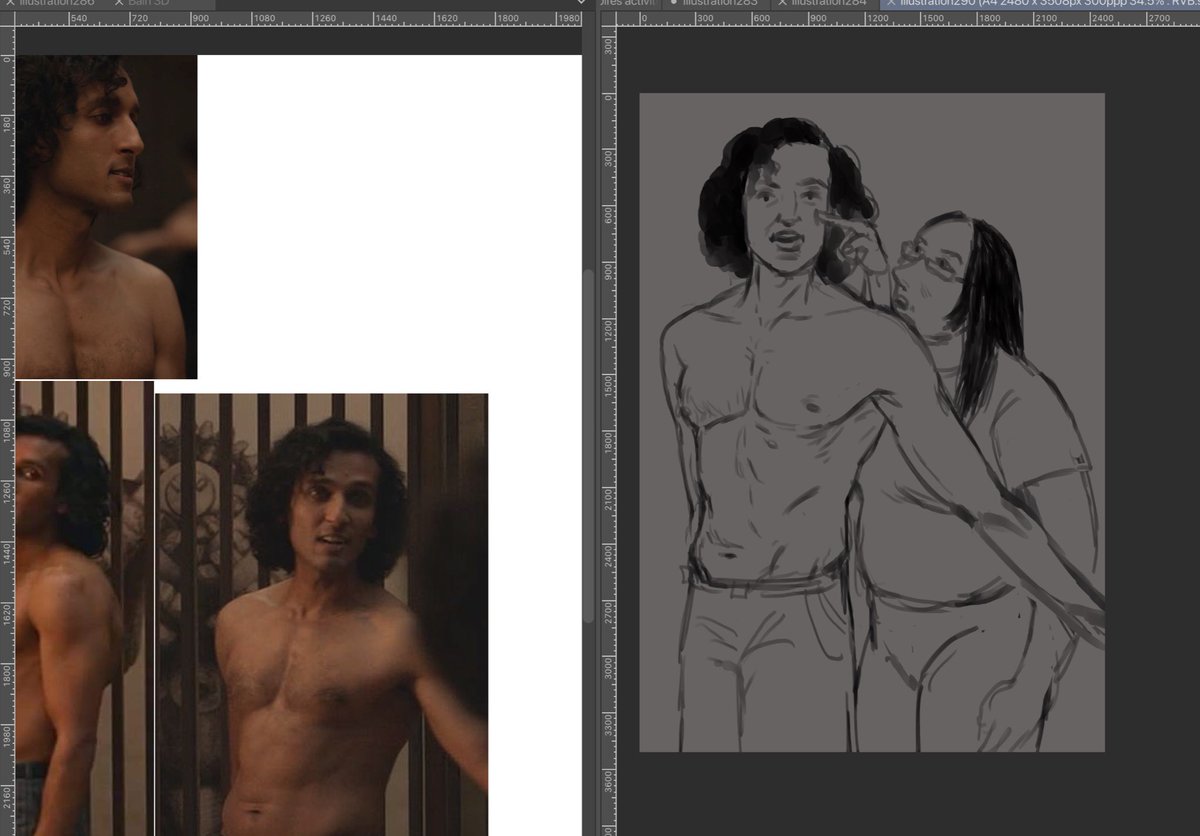Click the left pane vertical scrollbar handle
Screen dimensions: 1200x836
pyautogui.click(x=588, y=447)
